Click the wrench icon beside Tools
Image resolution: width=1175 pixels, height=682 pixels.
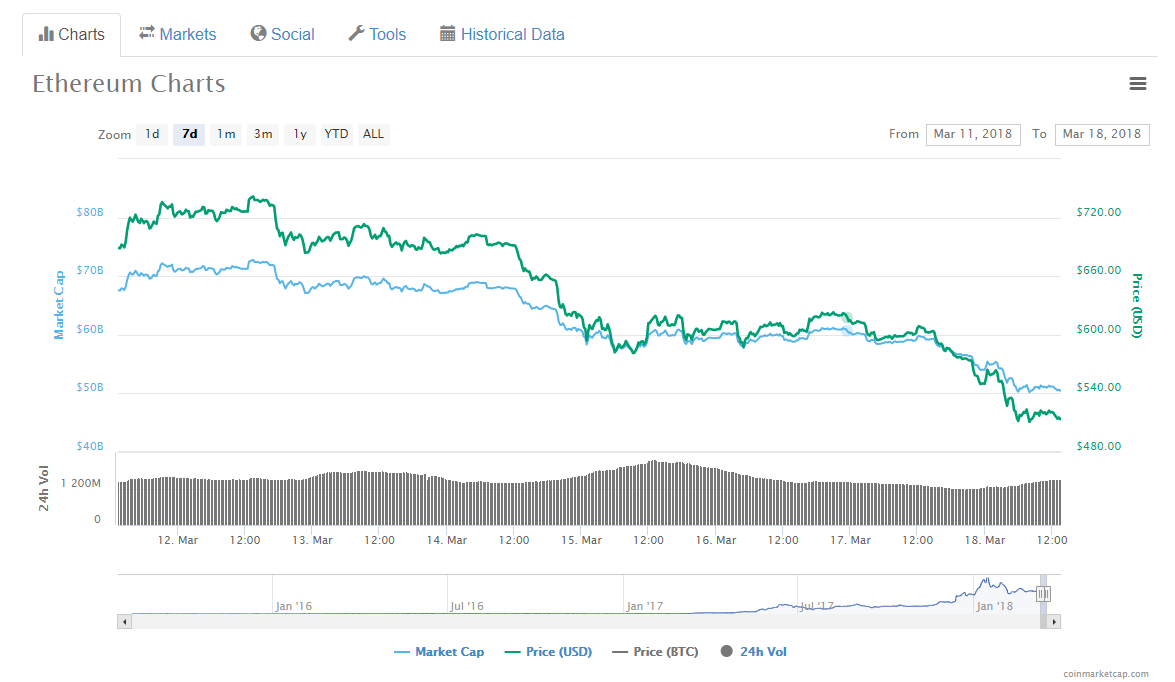(x=356, y=33)
